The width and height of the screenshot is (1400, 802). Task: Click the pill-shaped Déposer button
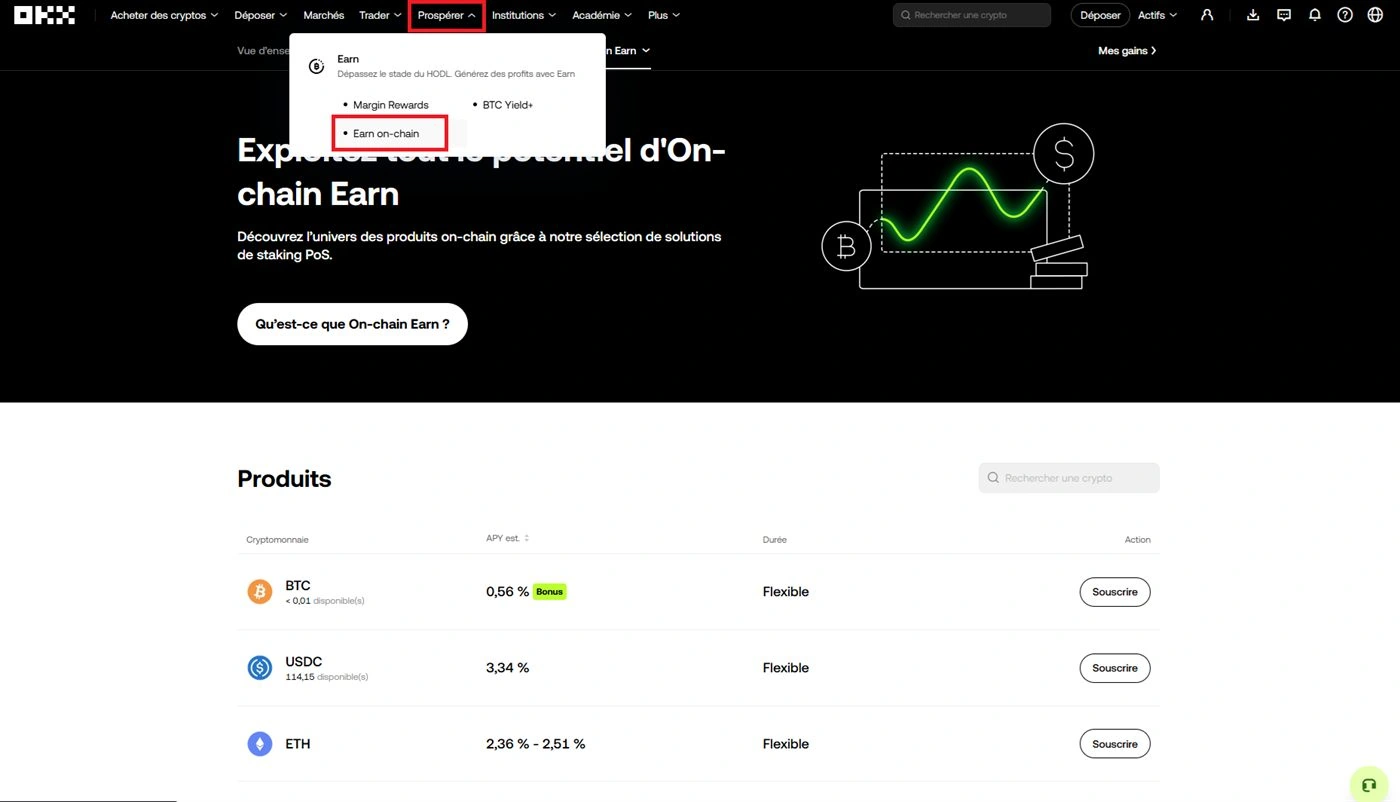[x=1100, y=15]
